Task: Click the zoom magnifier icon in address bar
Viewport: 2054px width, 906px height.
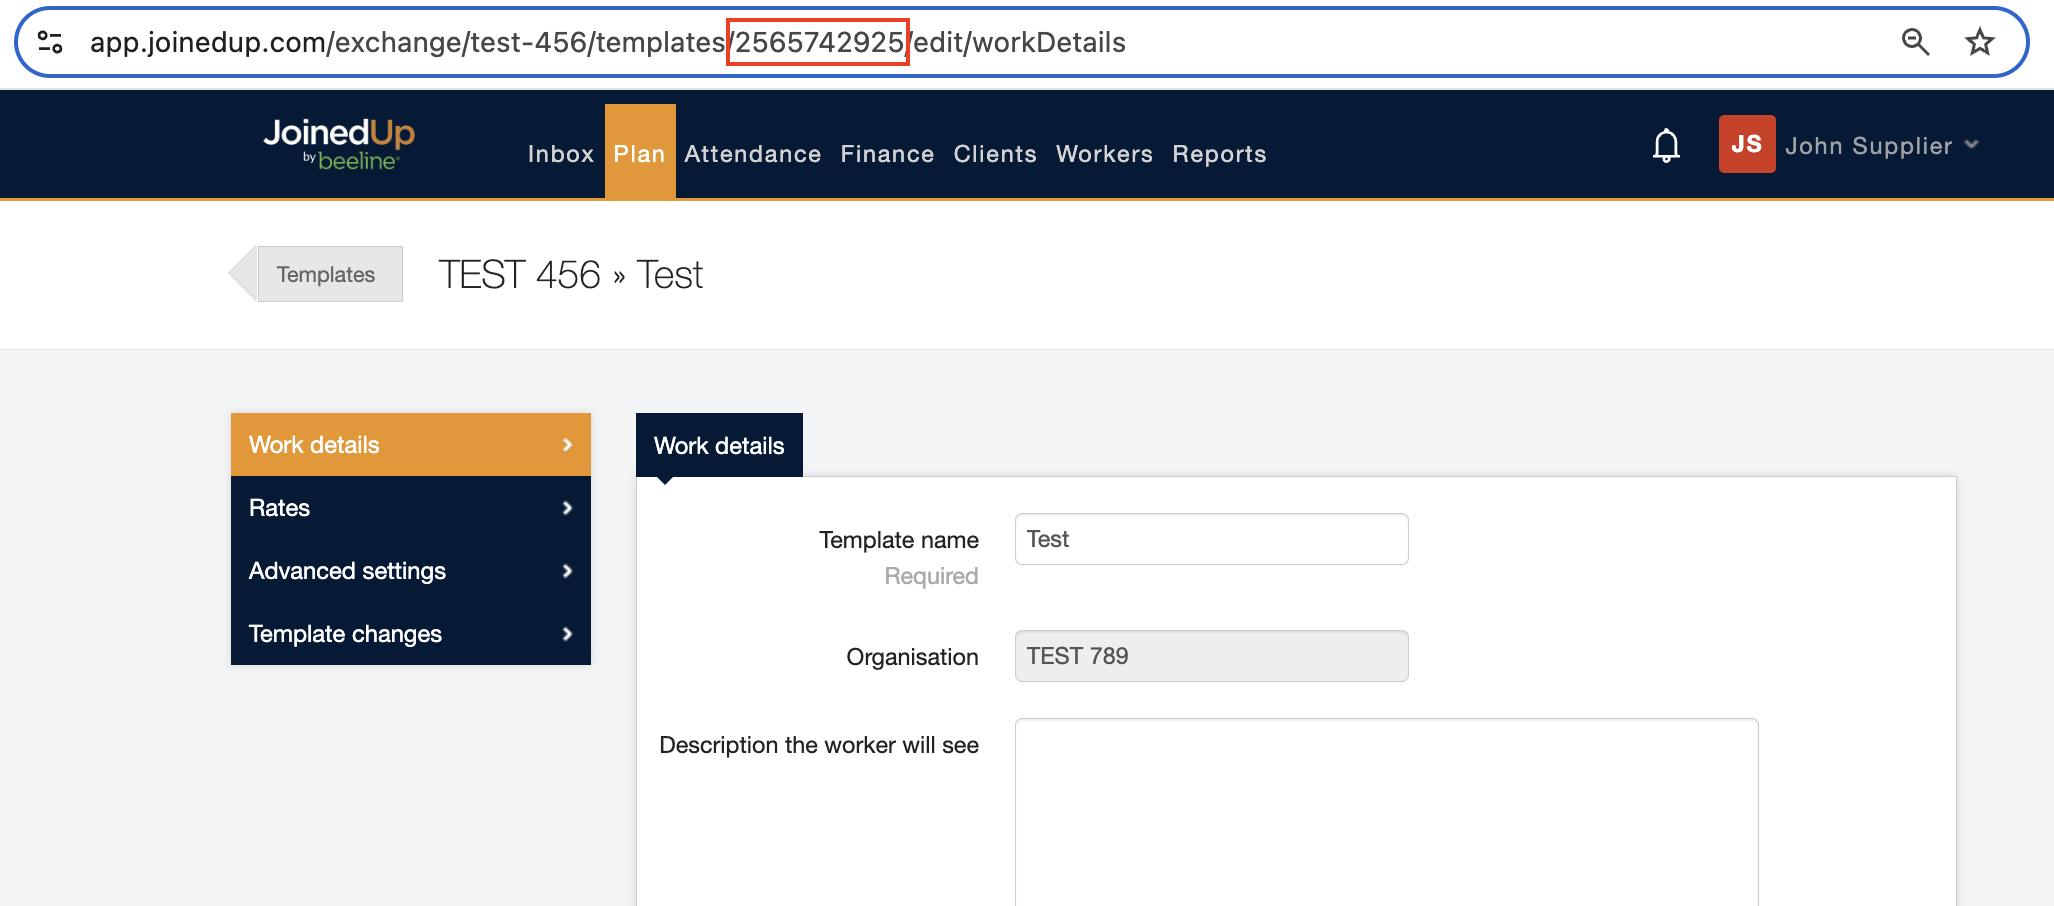Action: pyautogui.click(x=1914, y=42)
